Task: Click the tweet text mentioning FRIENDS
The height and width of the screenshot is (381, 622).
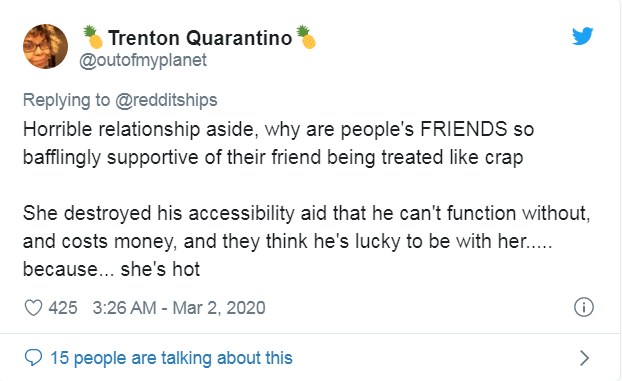Action: 278,129
